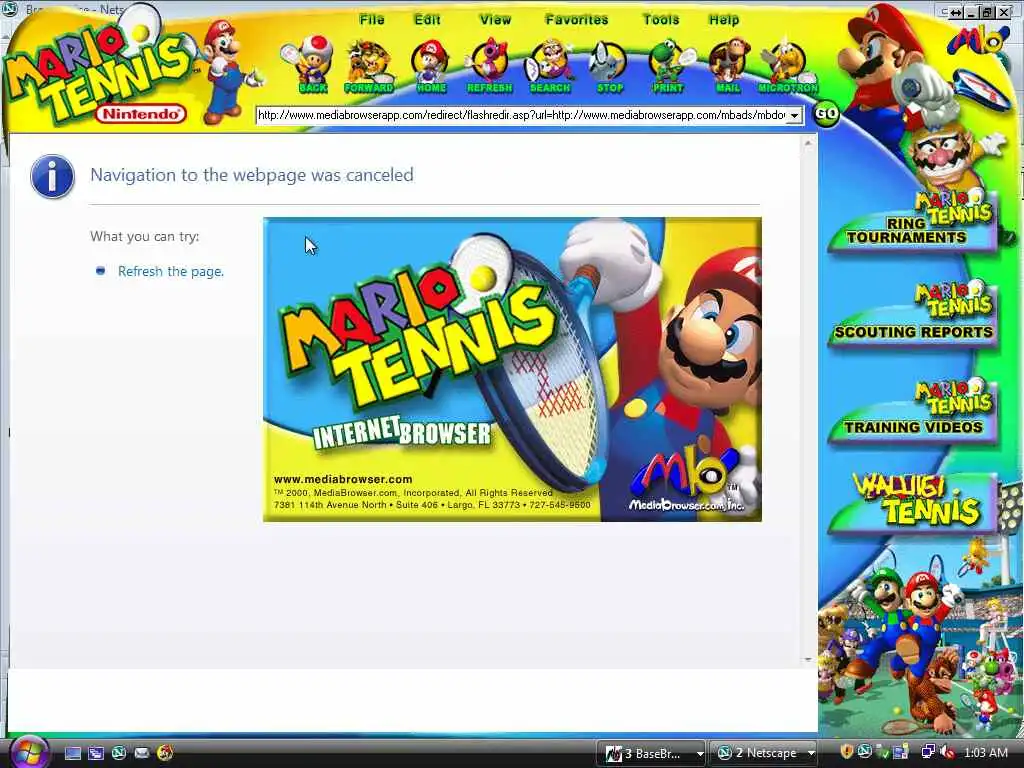Open the View menu
Screen dimensions: 1024x768
coord(495,20)
